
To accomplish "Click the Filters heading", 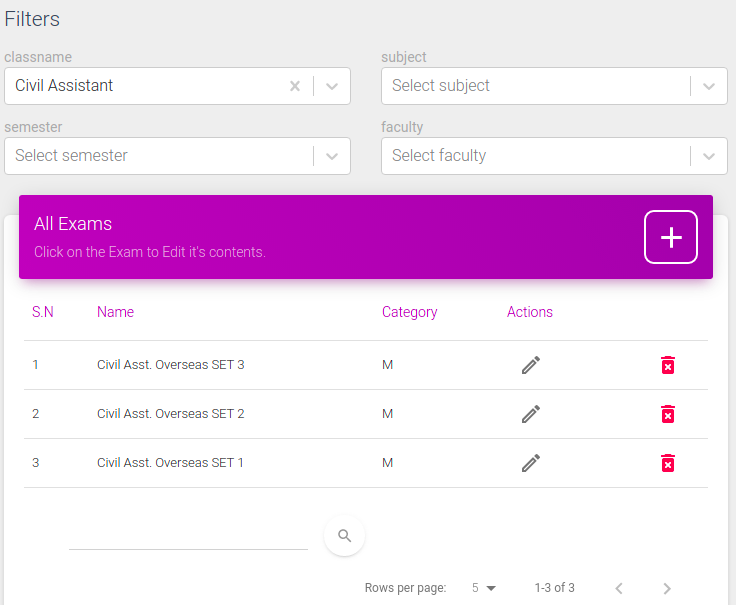I will (32, 19).
